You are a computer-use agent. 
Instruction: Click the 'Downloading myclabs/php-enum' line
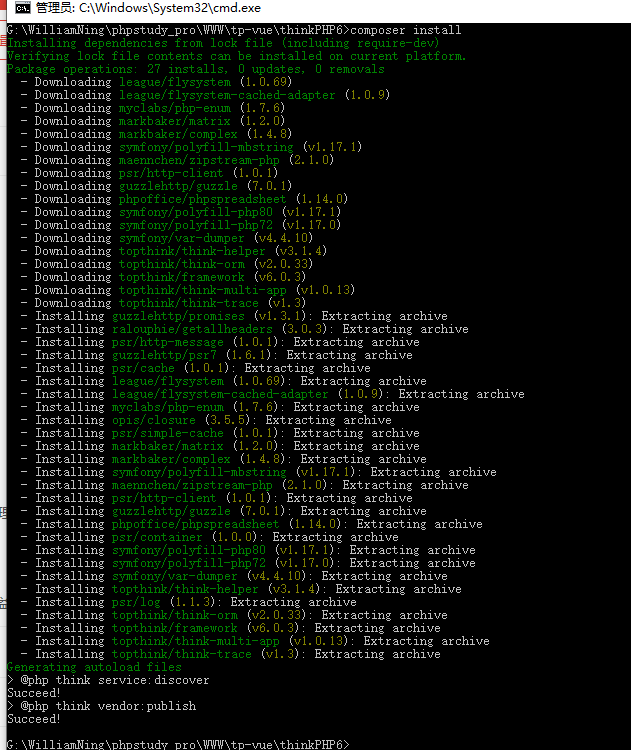coord(153,108)
